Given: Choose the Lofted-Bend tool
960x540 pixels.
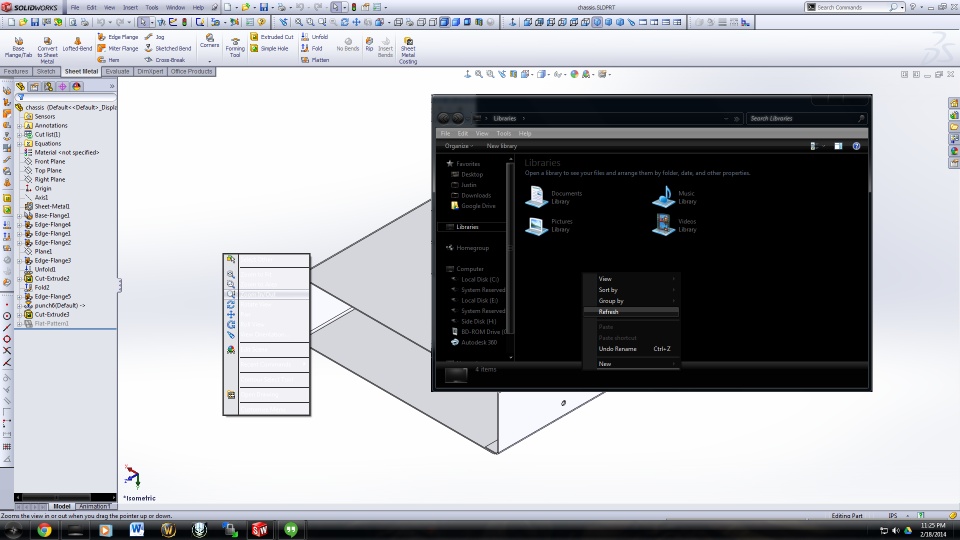Looking at the screenshot, I should [x=77, y=44].
